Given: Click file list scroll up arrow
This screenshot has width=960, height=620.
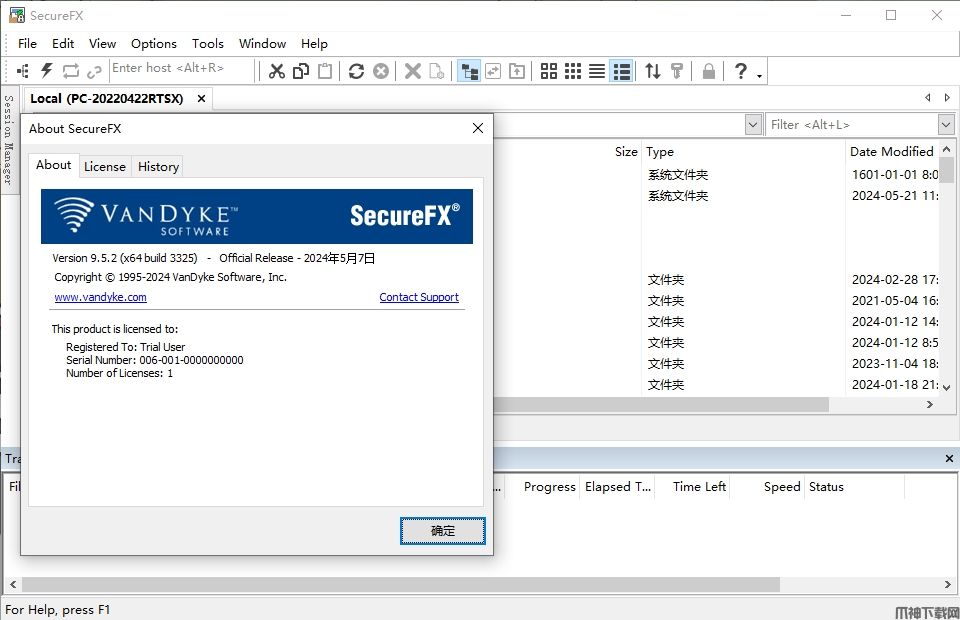Looking at the screenshot, I should click(x=947, y=149).
